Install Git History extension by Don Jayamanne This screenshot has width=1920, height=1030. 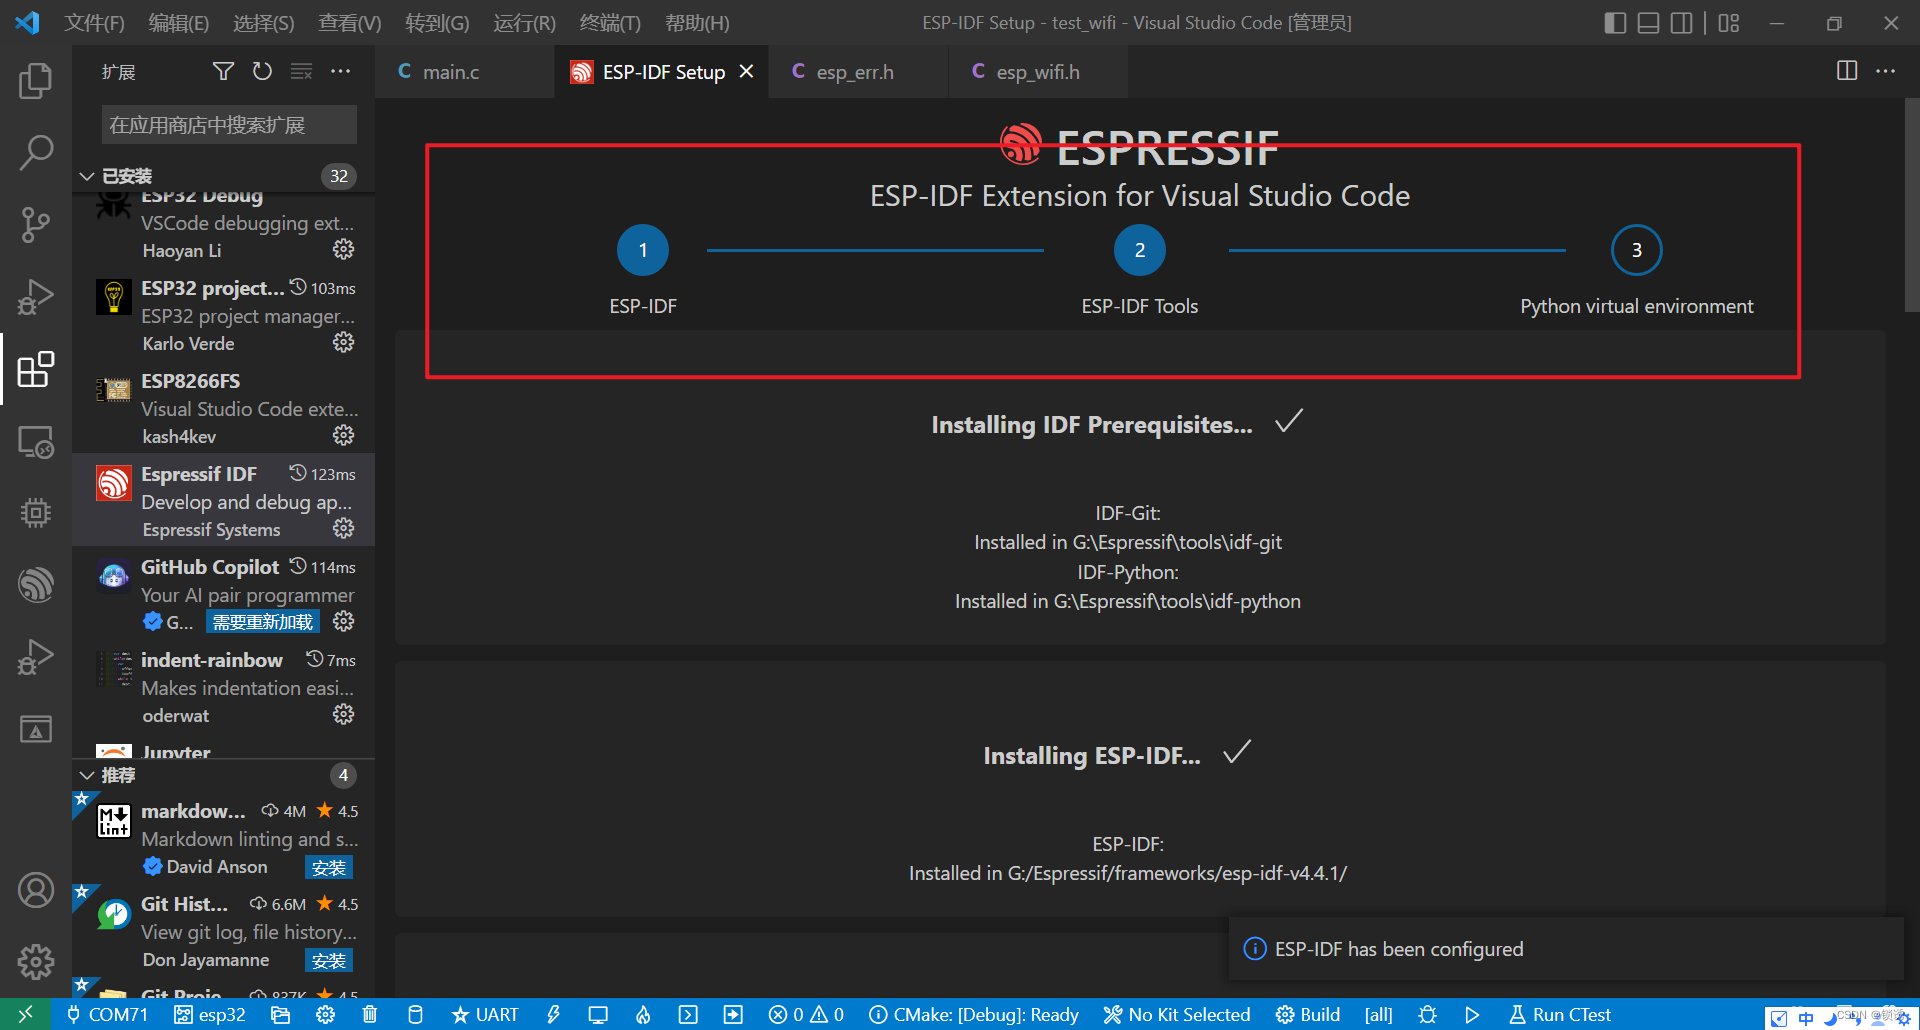(328, 960)
